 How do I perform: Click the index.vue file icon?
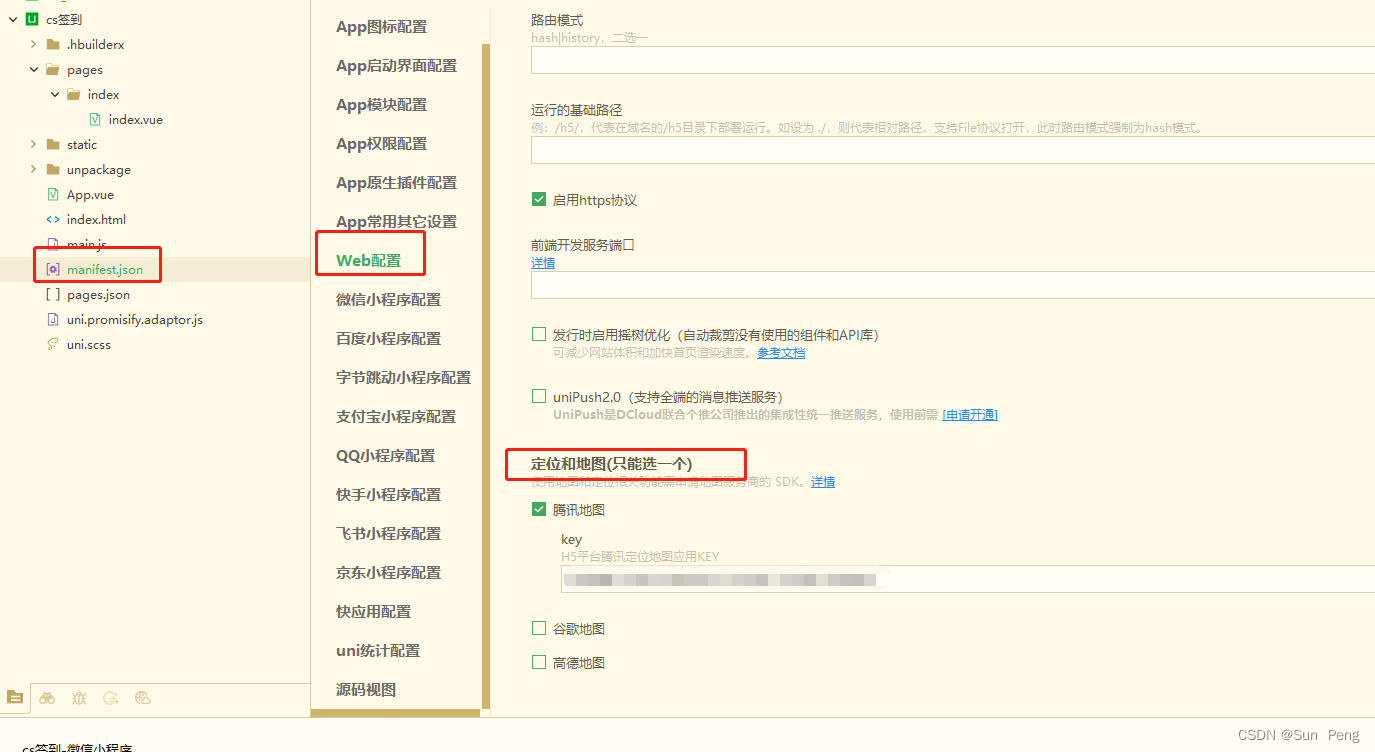click(x=95, y=119)
